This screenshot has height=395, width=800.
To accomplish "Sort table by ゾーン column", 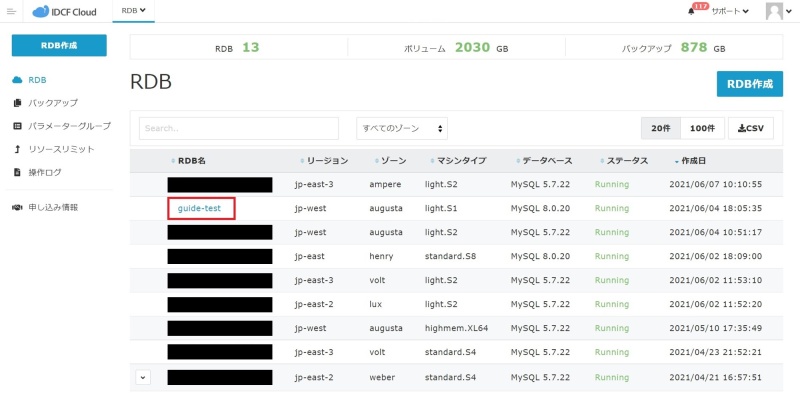I will (390, 161).
